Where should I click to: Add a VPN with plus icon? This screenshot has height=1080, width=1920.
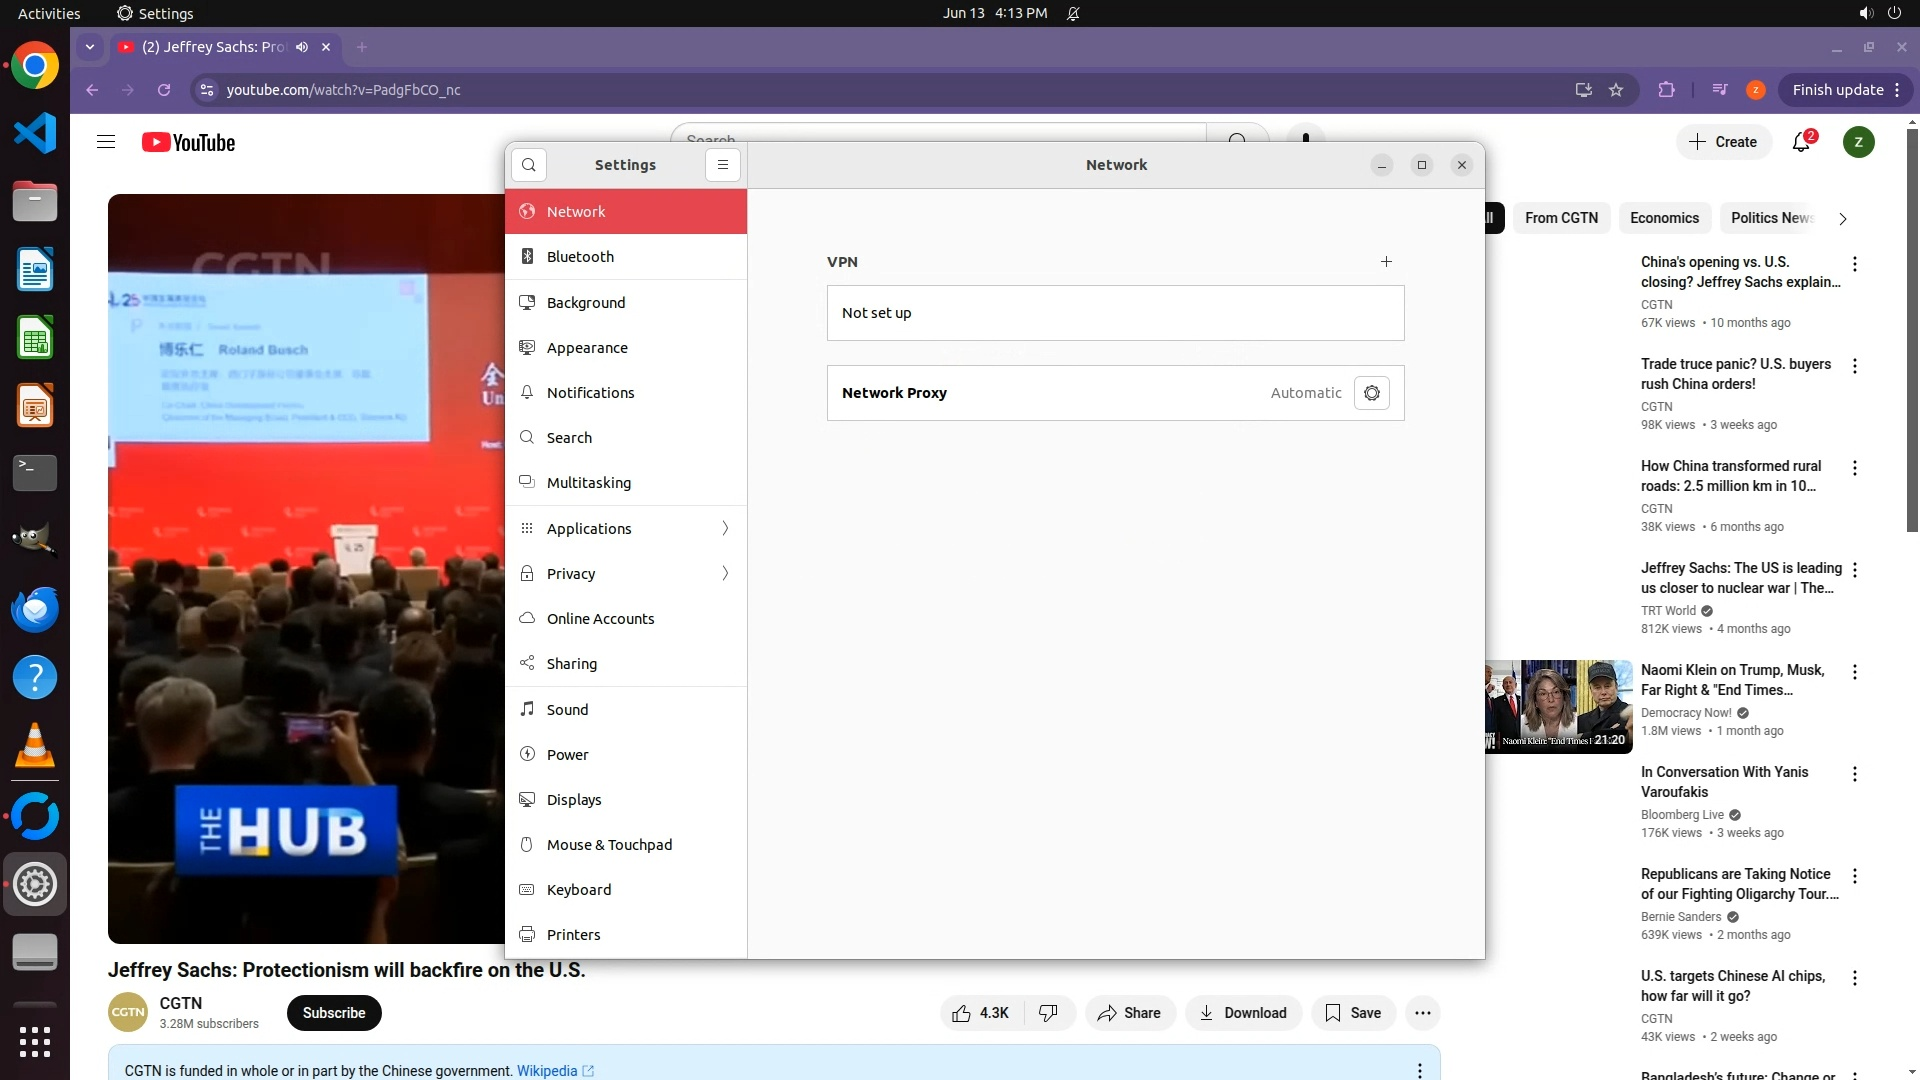tap(1386, 262)
